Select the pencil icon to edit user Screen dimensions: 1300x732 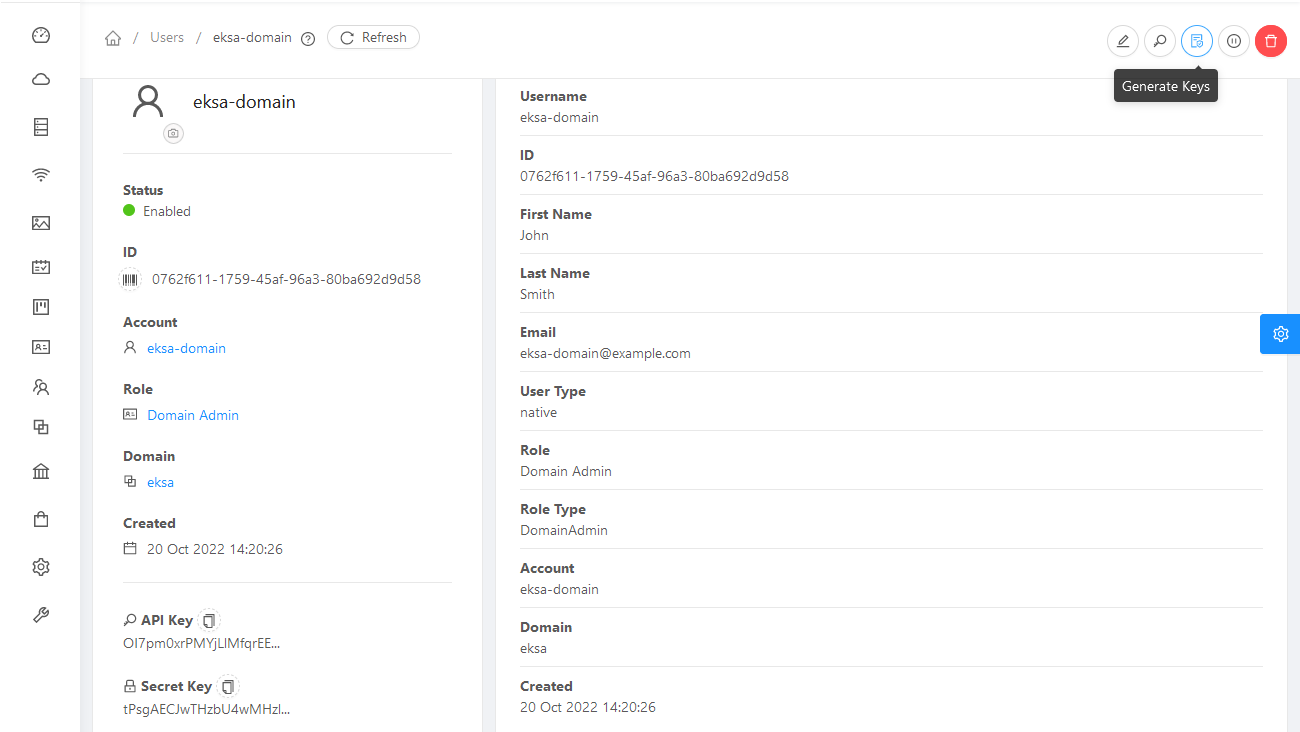pos(1122,41)
